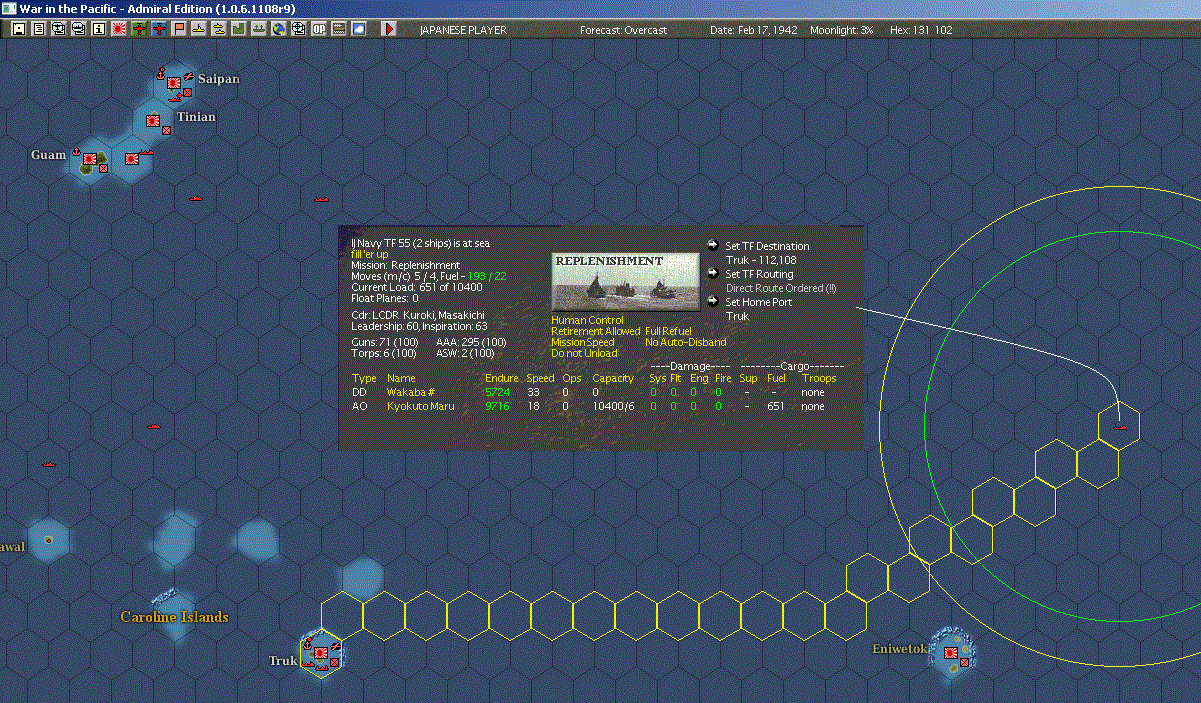Select the Saipan base flag icon
This screenshot has height=703, width=1201.
coord(173,82)
